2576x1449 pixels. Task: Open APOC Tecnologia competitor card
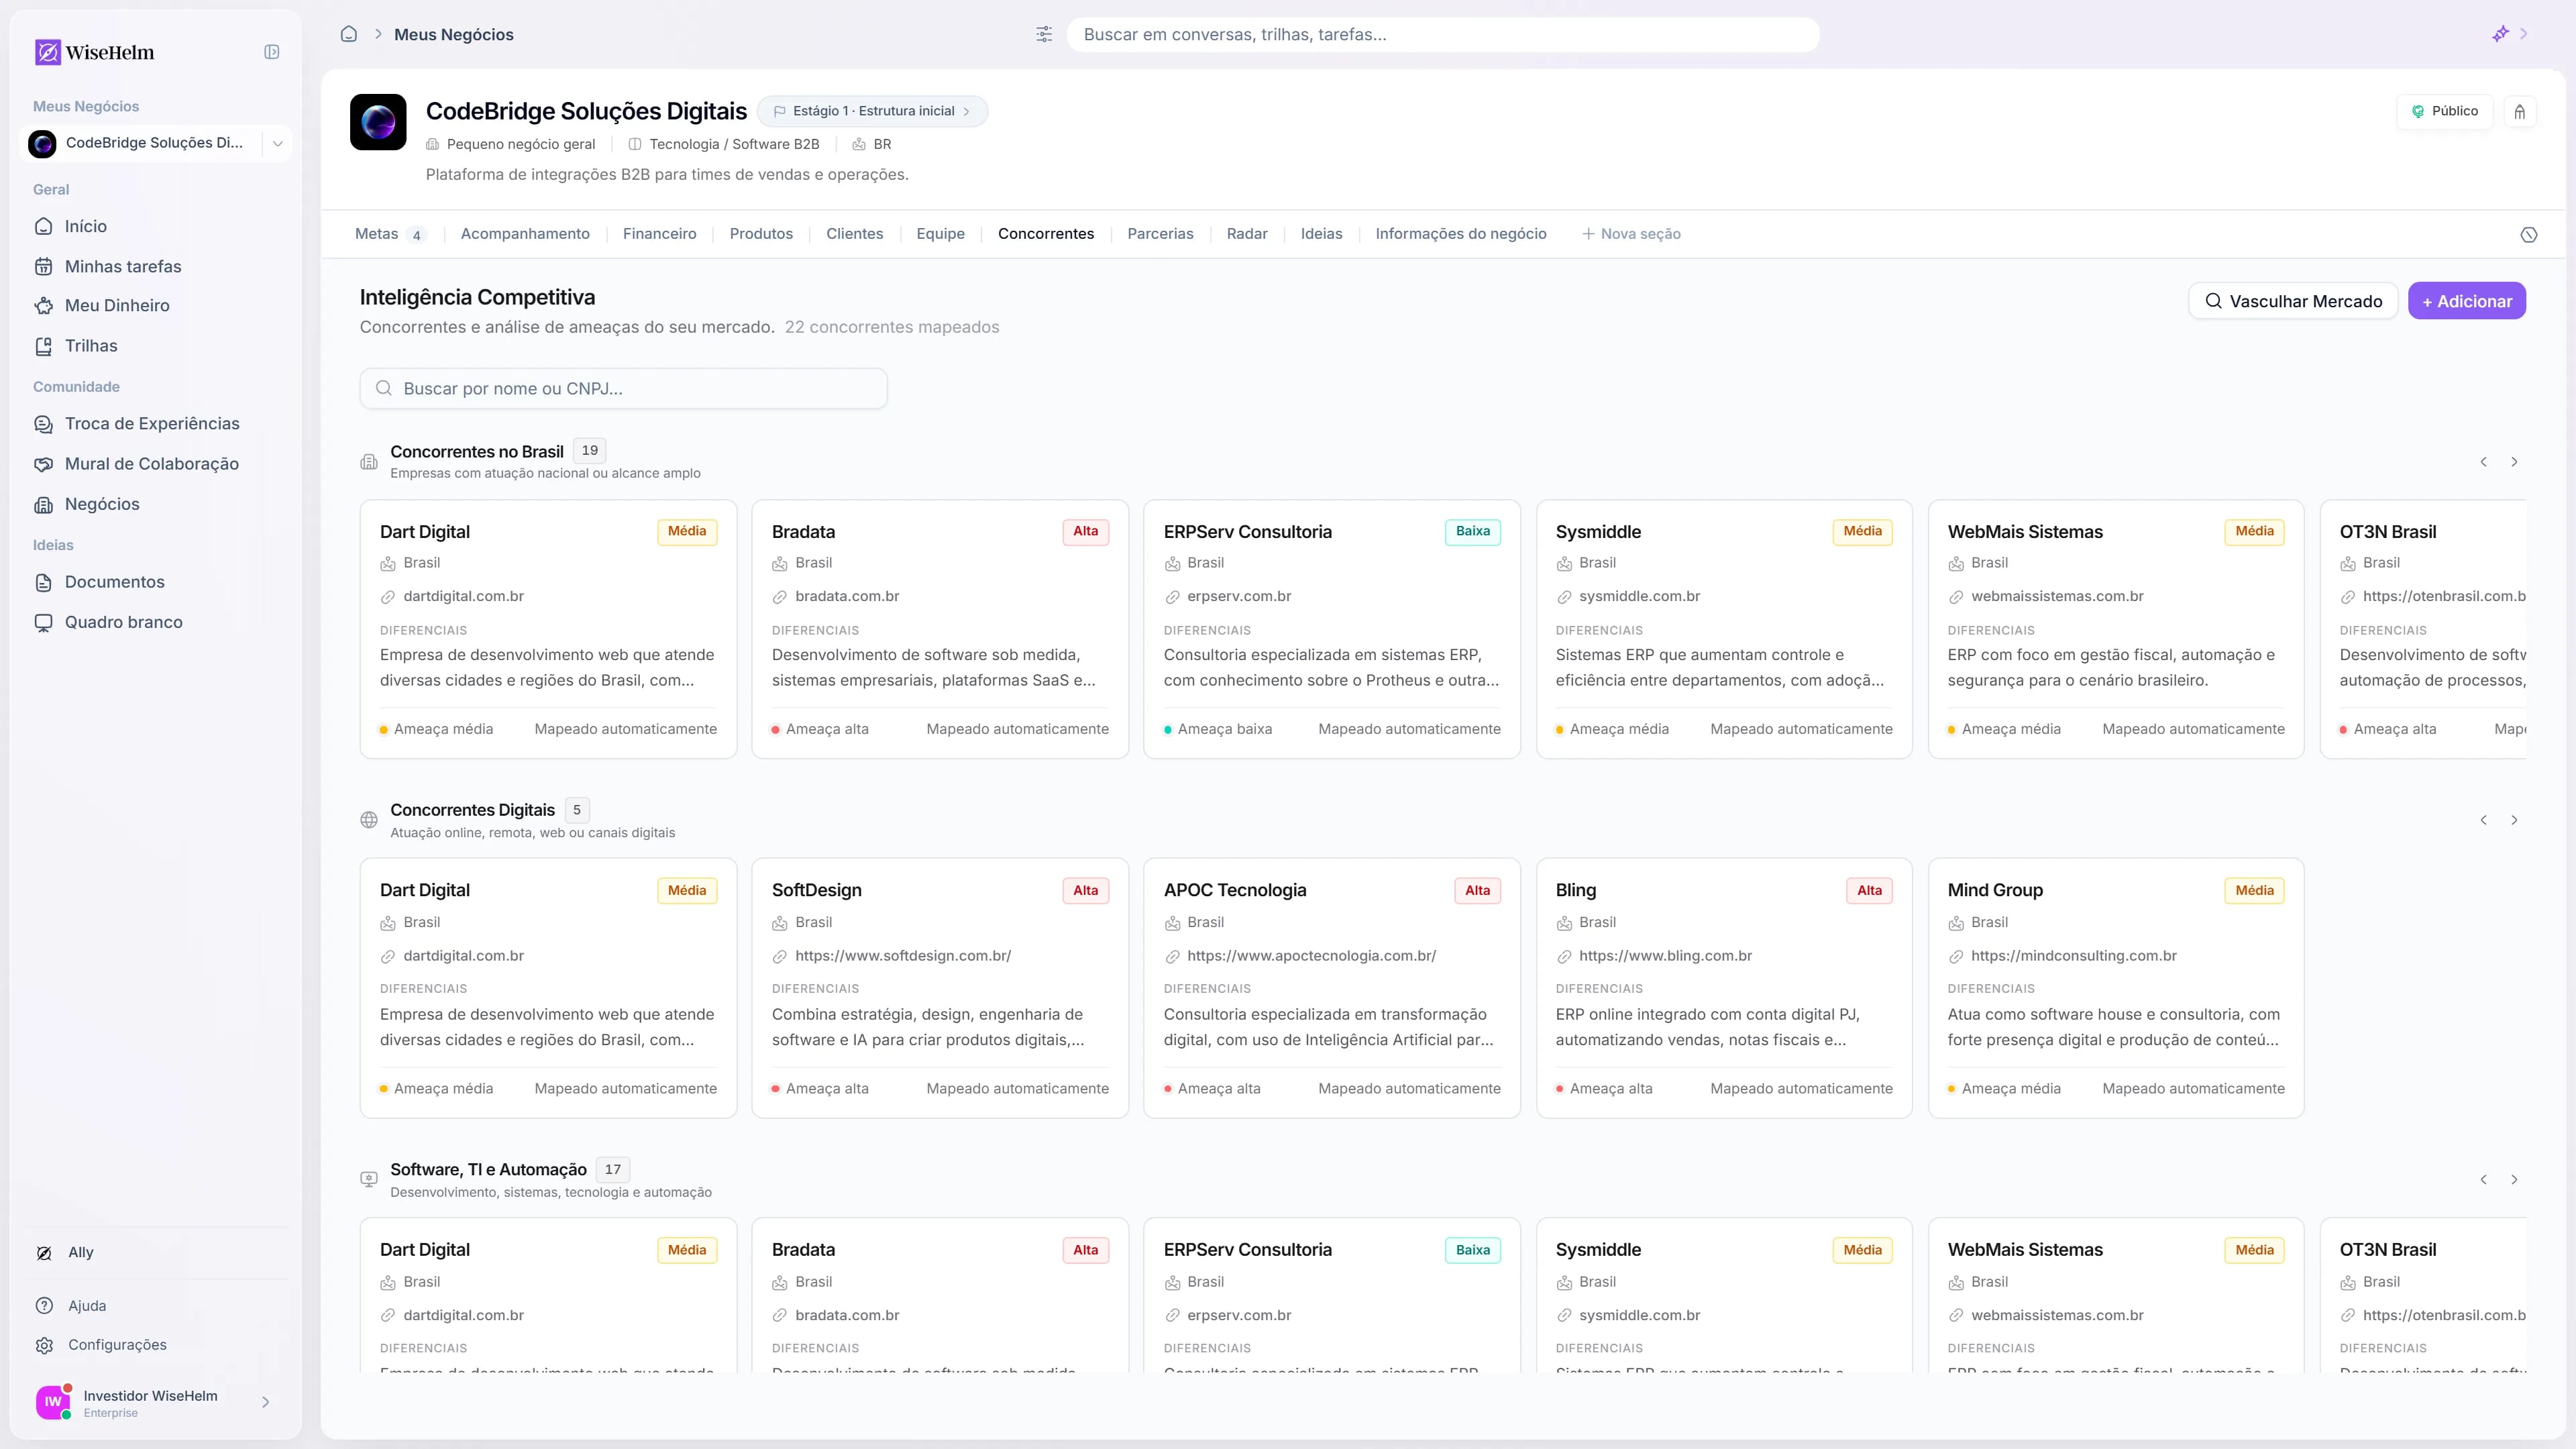(x=1332, y=988)
